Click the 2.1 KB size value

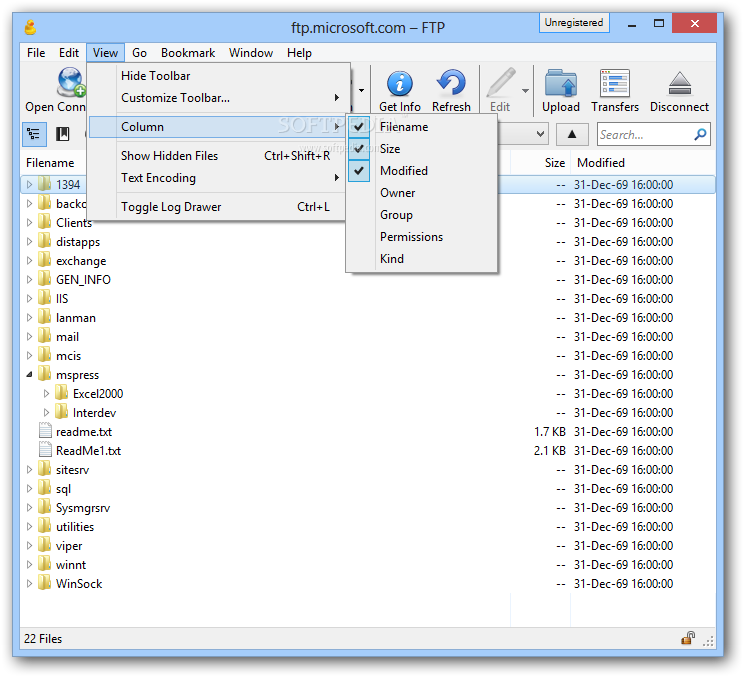point(549,451)
